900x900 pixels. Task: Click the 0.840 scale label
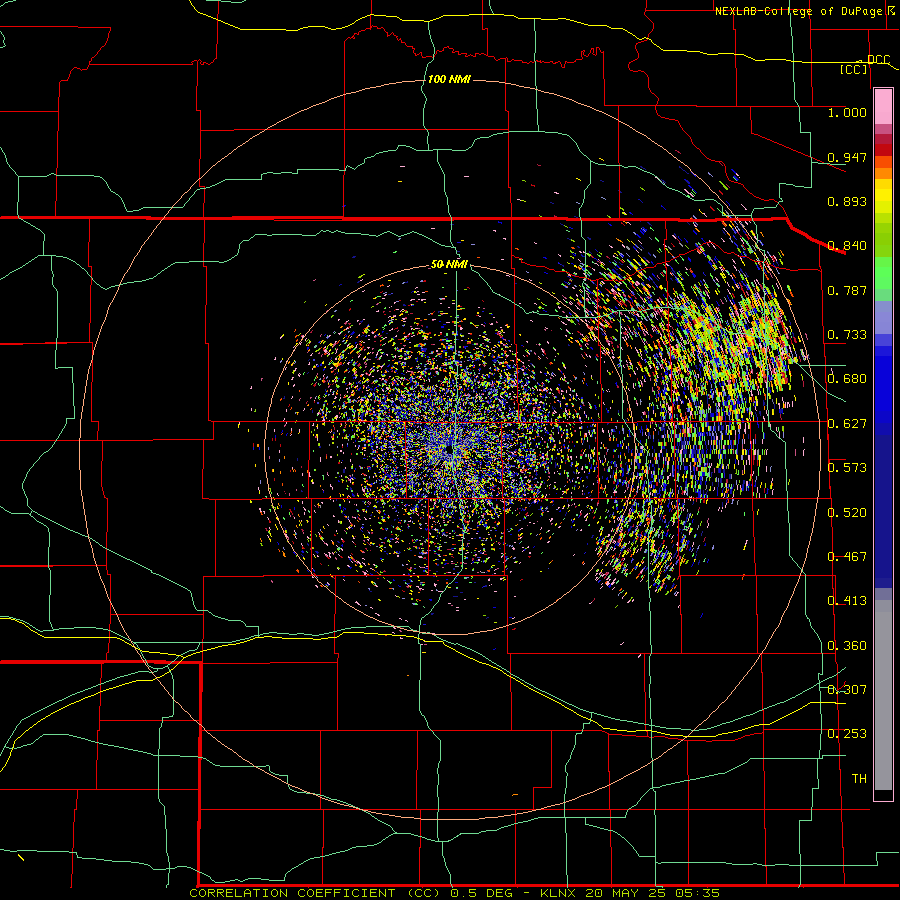847,246
